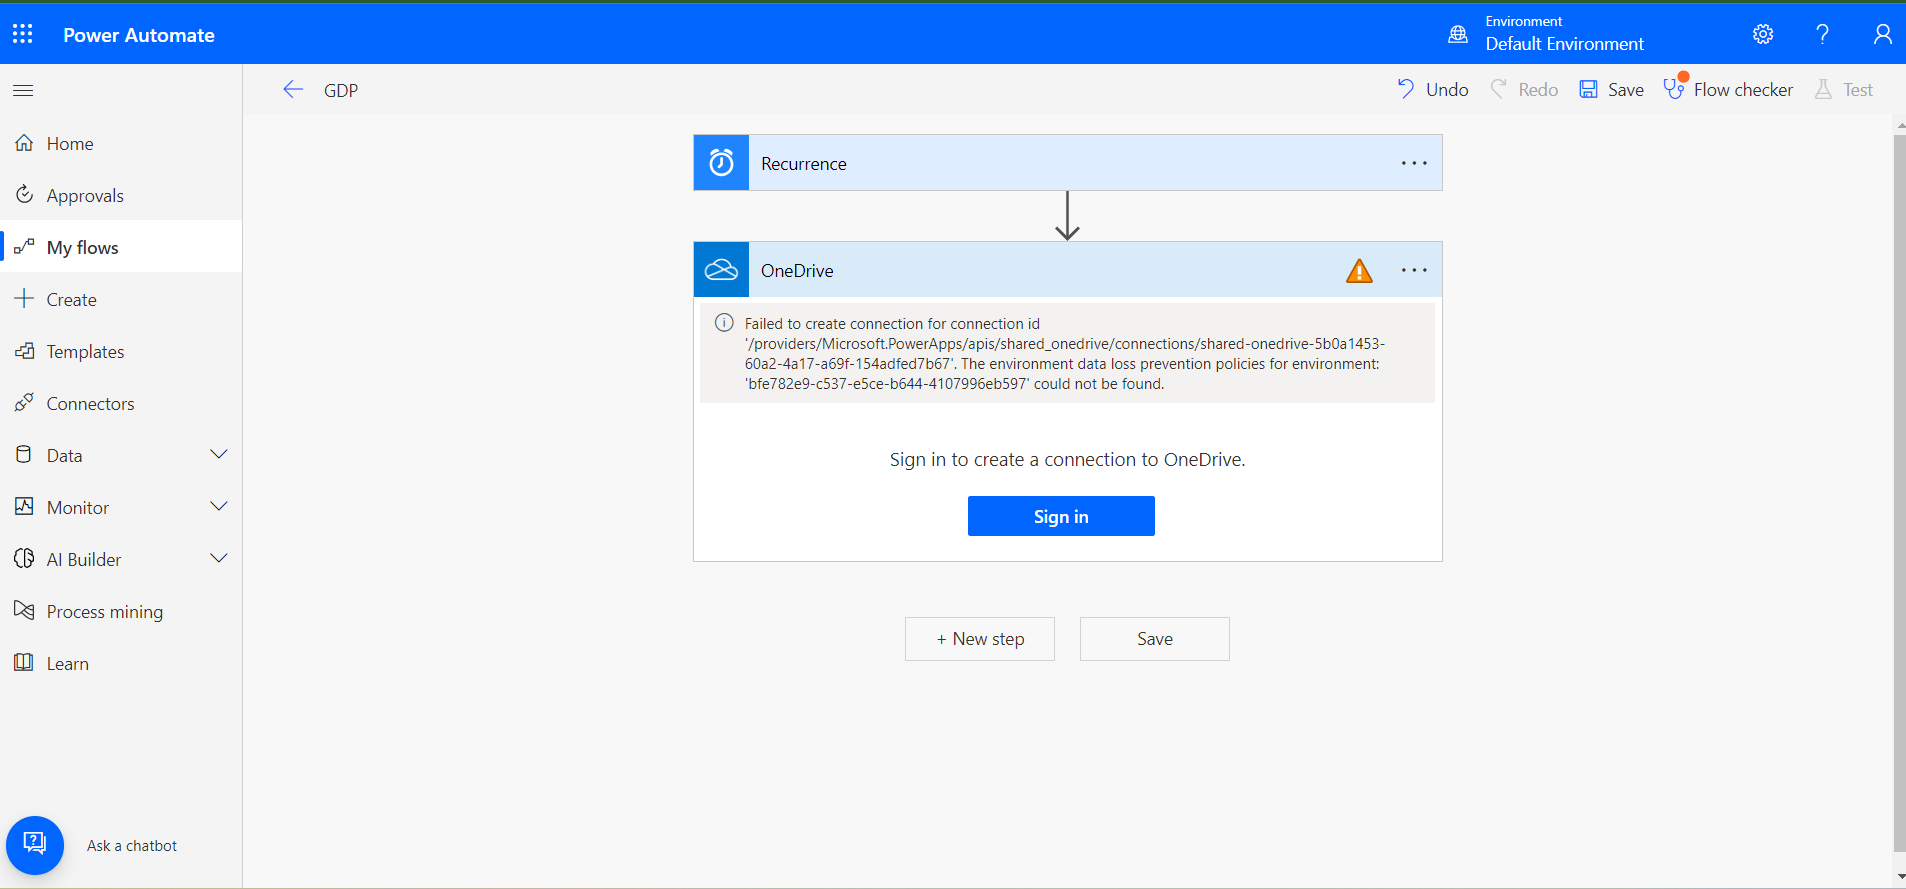
Task: Expand the AI Builder section chevron
Action: 219,559
